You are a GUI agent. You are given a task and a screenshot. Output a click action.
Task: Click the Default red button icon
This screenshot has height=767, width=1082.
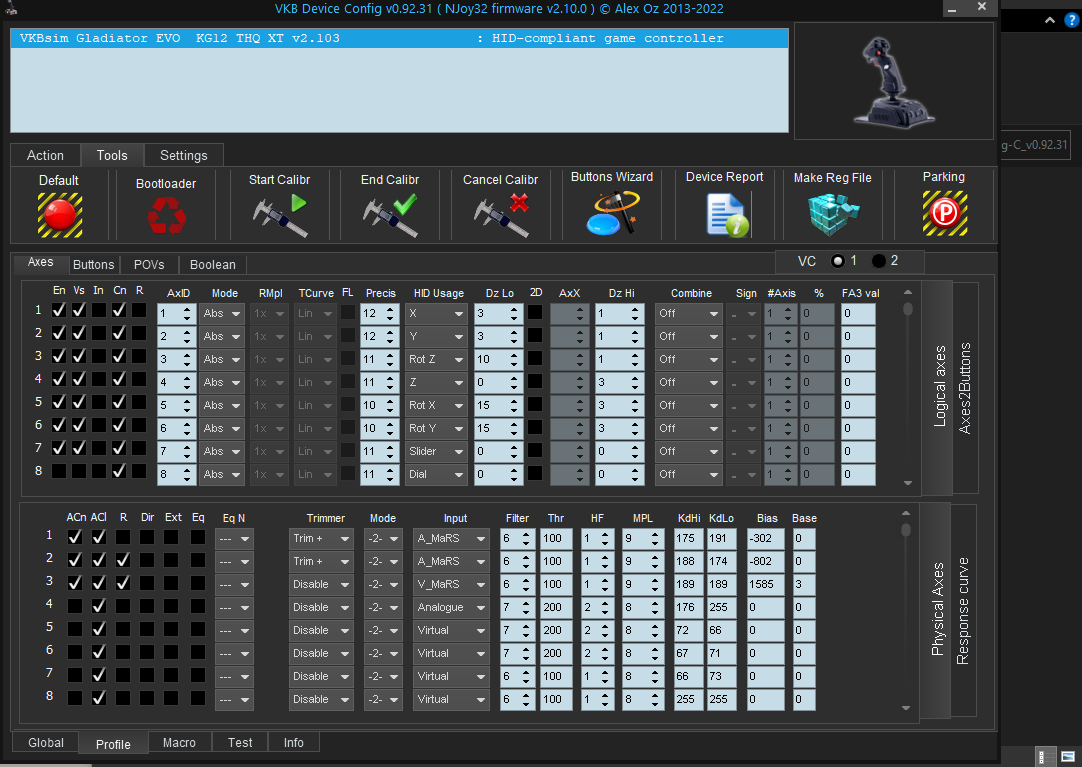tap(59, 214)
